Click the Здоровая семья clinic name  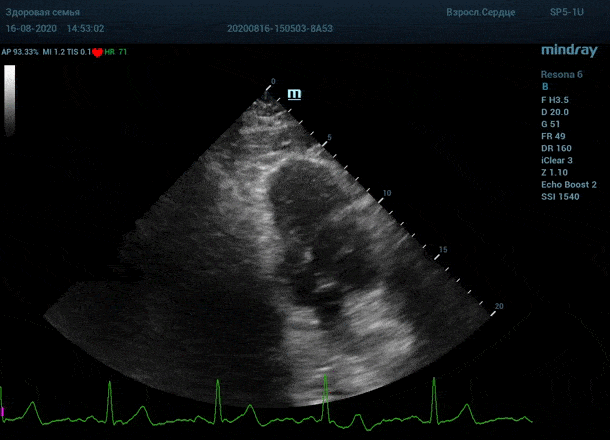(x=43, y=13)
